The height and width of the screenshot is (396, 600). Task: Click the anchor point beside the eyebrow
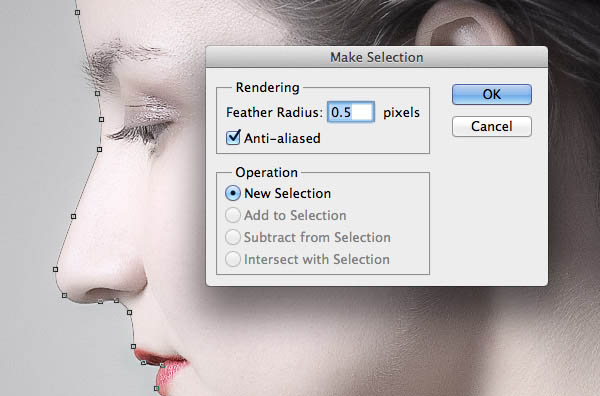[x=98, y=93]
